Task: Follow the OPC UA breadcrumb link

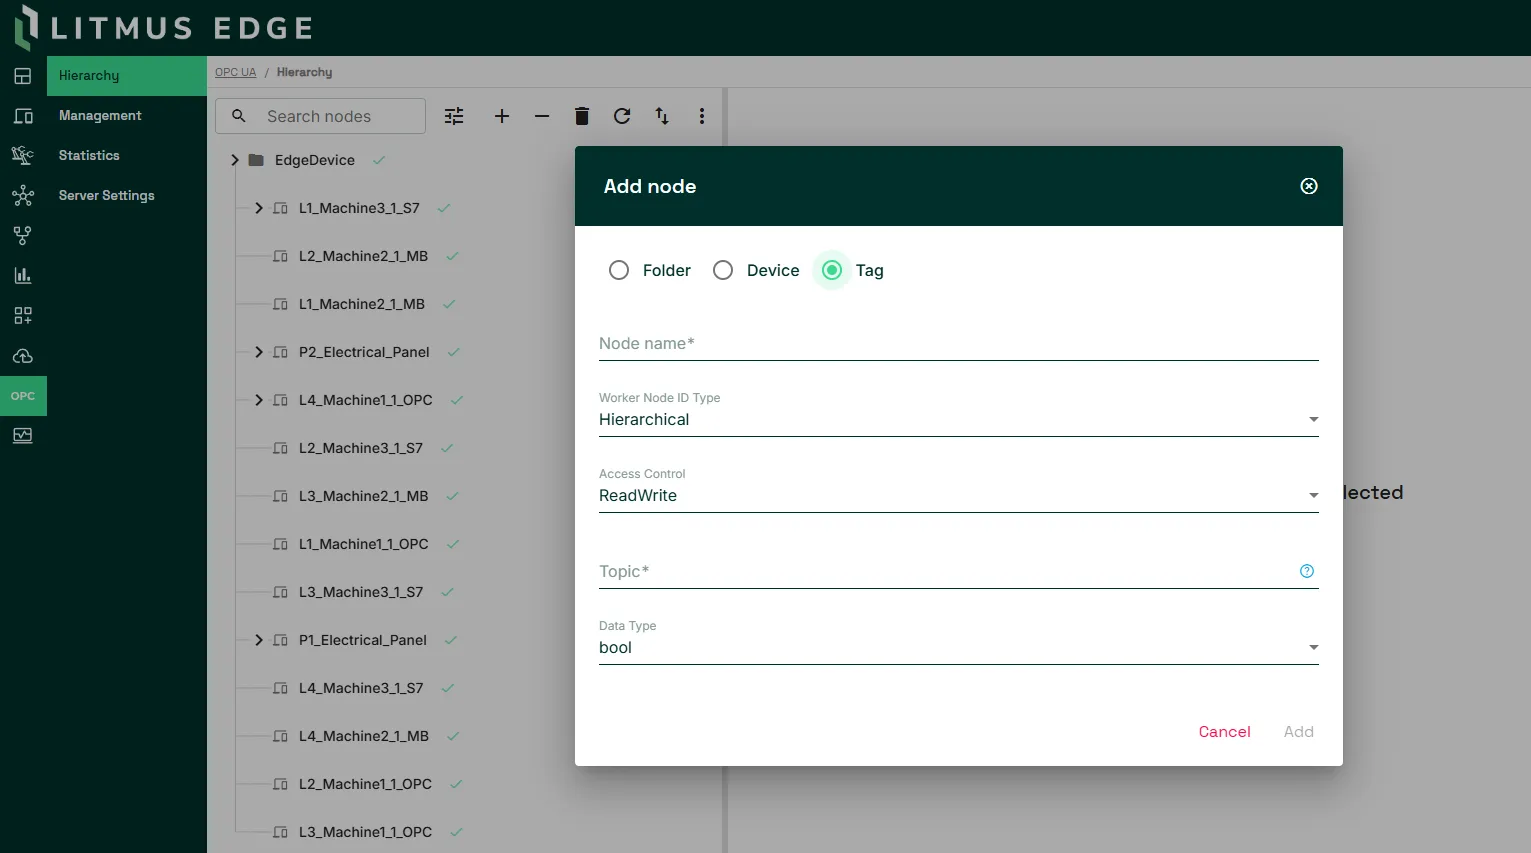Action: (x=236, y=72)
